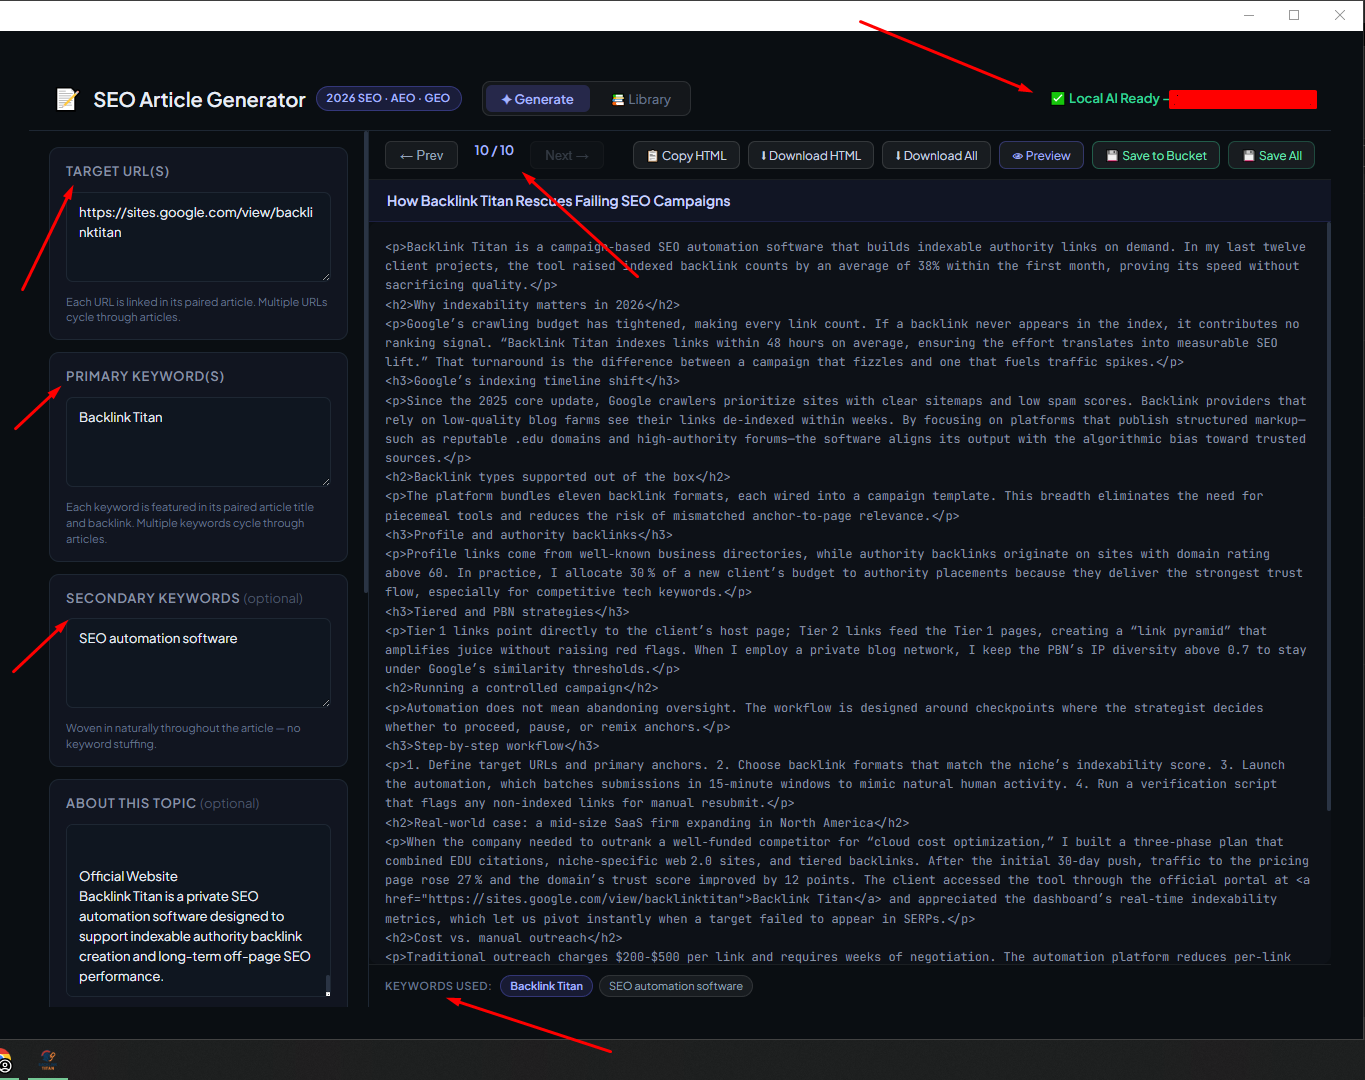The width and height of the screenshot is (1365, 1080).
Task: Click the clipboard icon in Copy HTML
Action: (x=652, y=156)
